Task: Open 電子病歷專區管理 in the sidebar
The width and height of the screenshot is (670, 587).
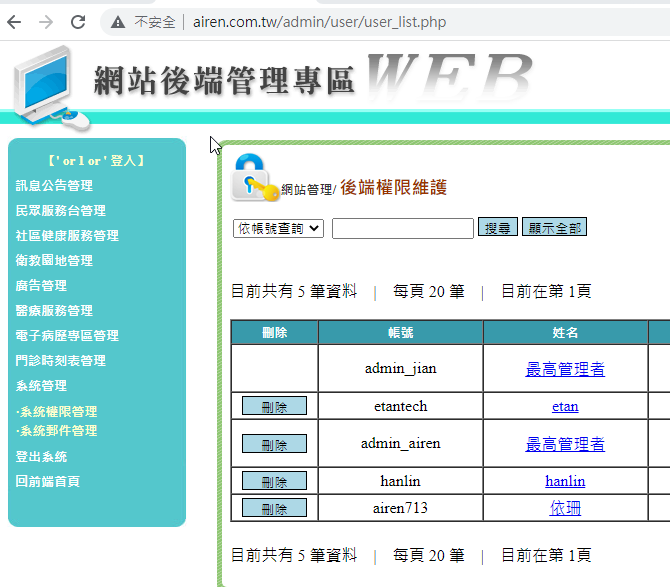Action: coord(67,335)
